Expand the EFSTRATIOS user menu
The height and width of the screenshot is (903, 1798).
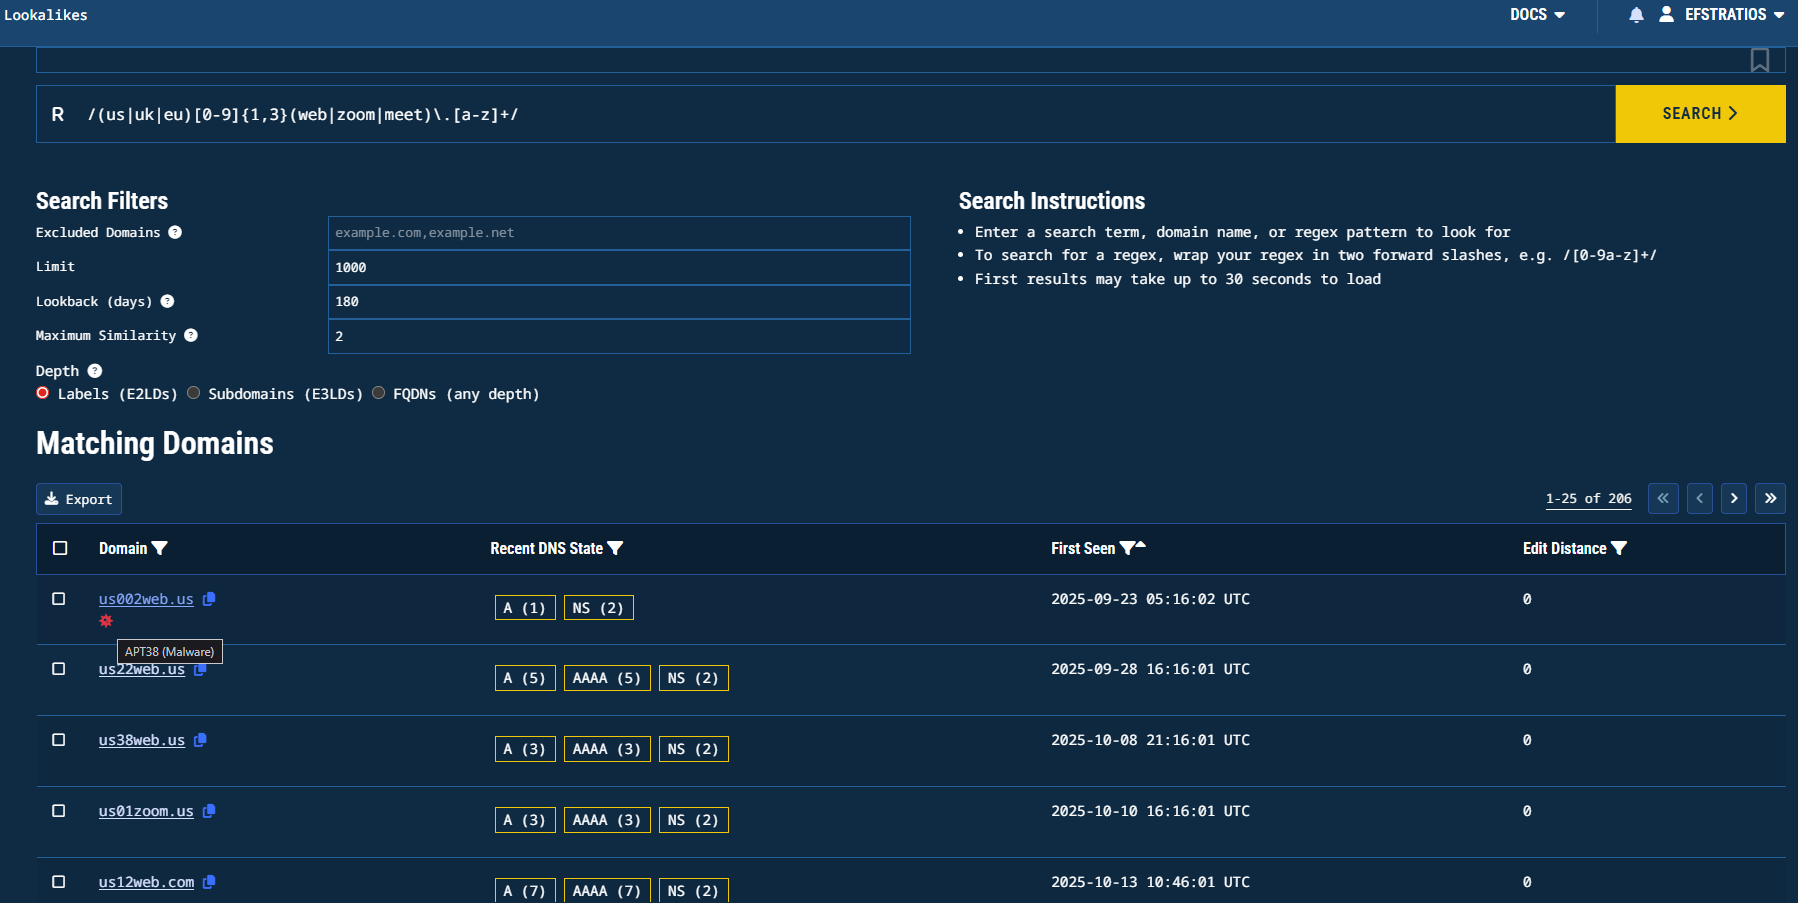point(1723,15)
